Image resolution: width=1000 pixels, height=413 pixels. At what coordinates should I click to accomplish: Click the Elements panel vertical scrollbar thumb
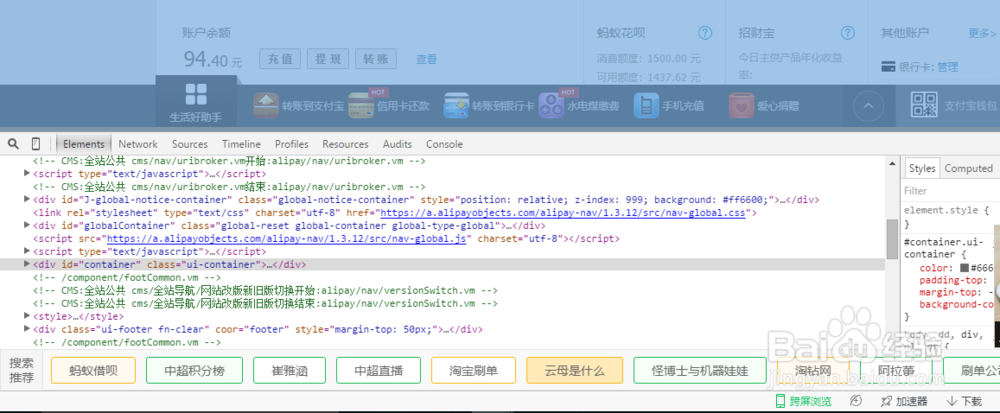pyautogui.click(x=892, y=238)
